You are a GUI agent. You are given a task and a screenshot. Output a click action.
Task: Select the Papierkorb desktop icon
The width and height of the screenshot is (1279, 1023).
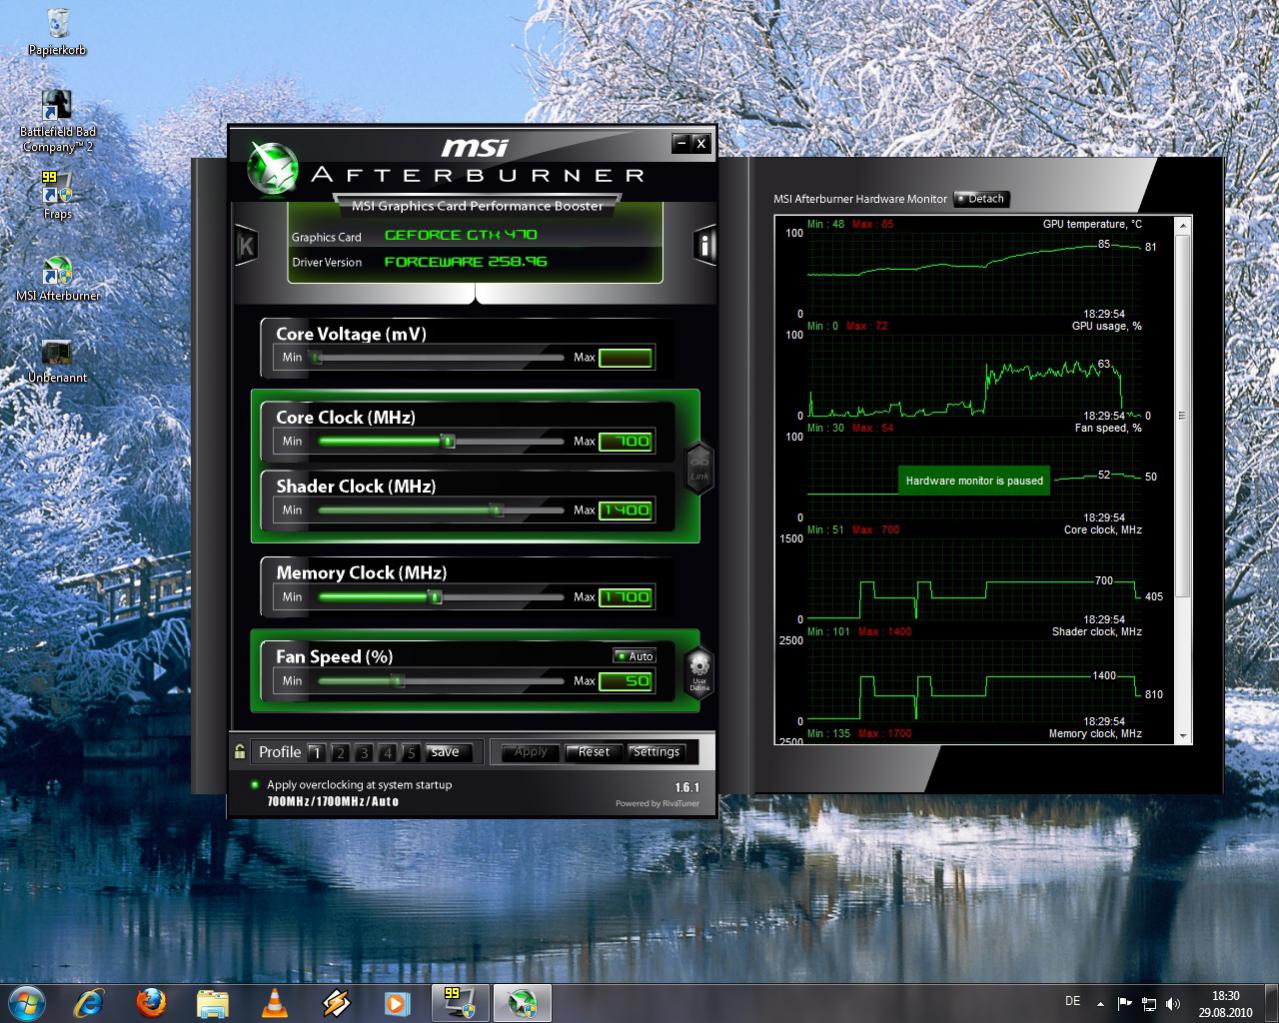[x=57, y=32]
